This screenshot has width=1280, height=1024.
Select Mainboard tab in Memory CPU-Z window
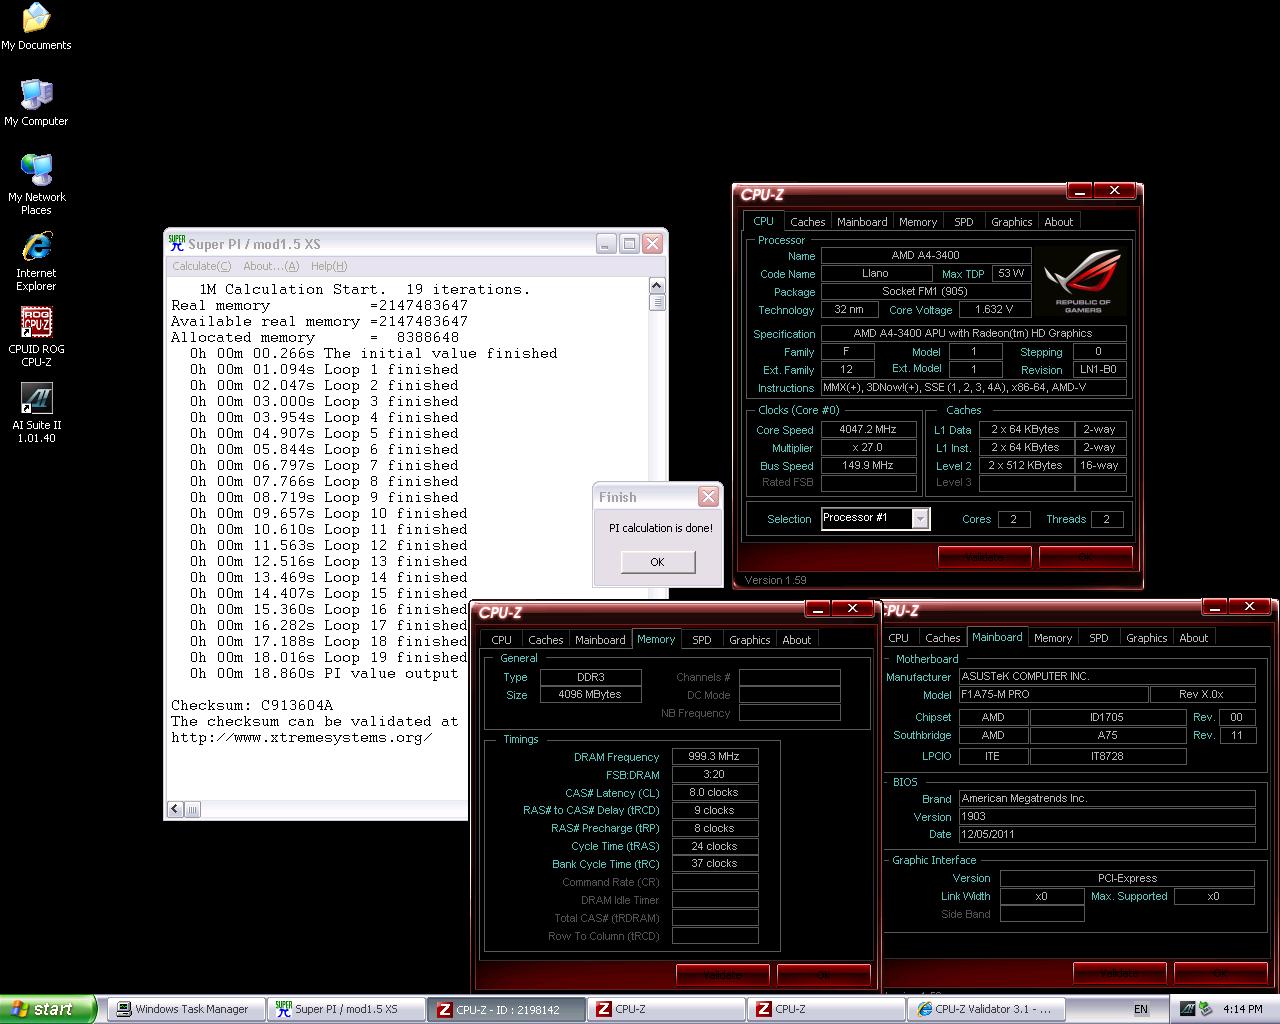[x=600, y=640]
